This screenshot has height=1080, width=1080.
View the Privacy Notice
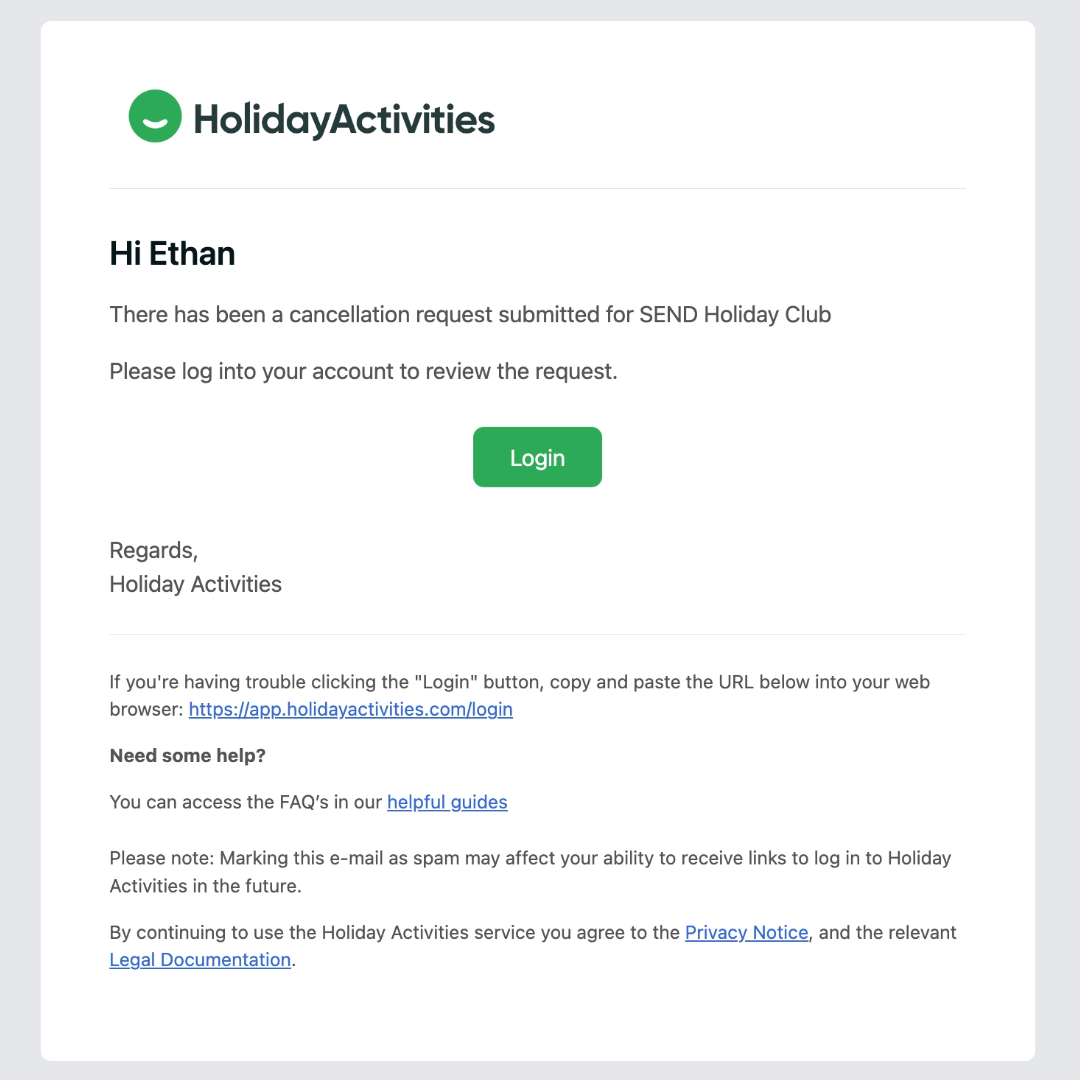click(746, 932)
